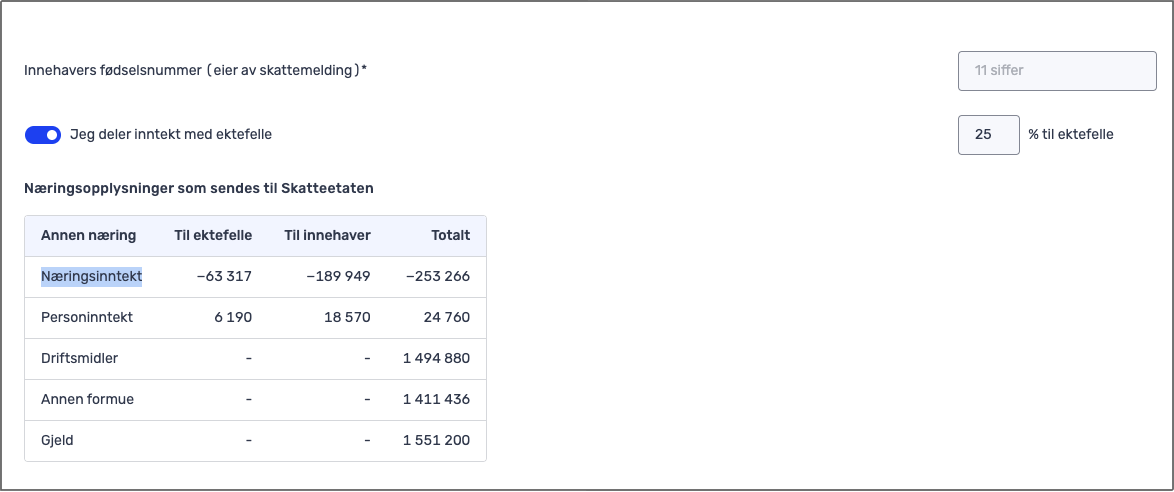Click the −253 266 total value
This screenshot has width=1174, height=492.
438,277
